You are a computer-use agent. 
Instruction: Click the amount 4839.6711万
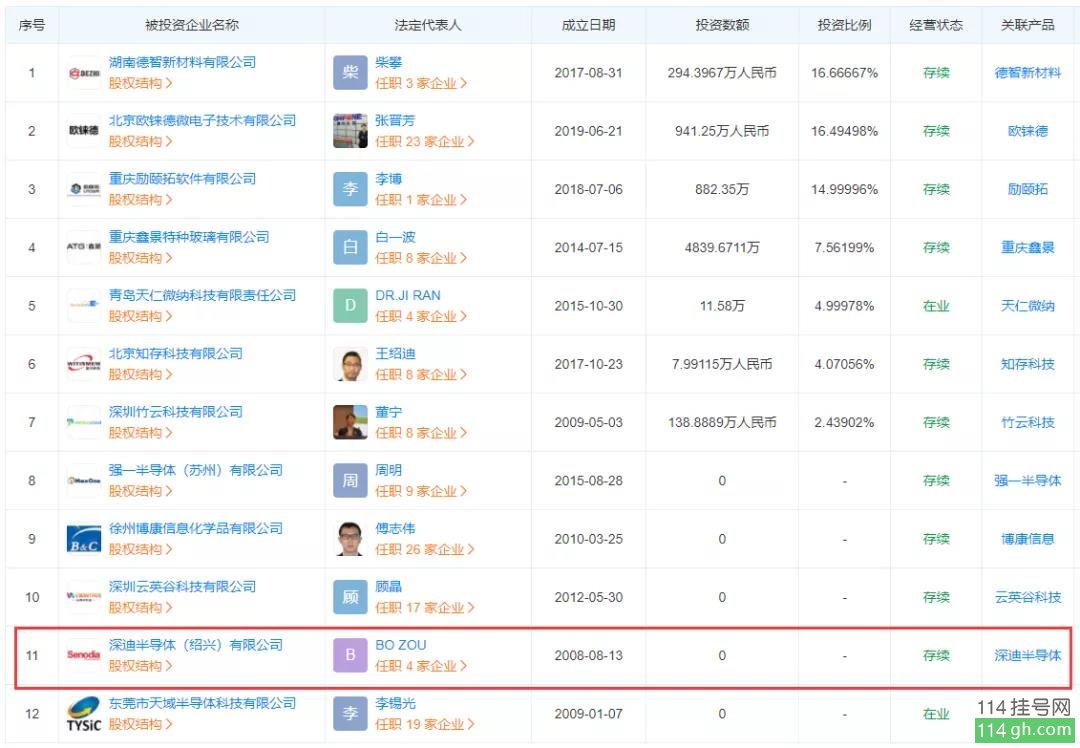[722, 247]
